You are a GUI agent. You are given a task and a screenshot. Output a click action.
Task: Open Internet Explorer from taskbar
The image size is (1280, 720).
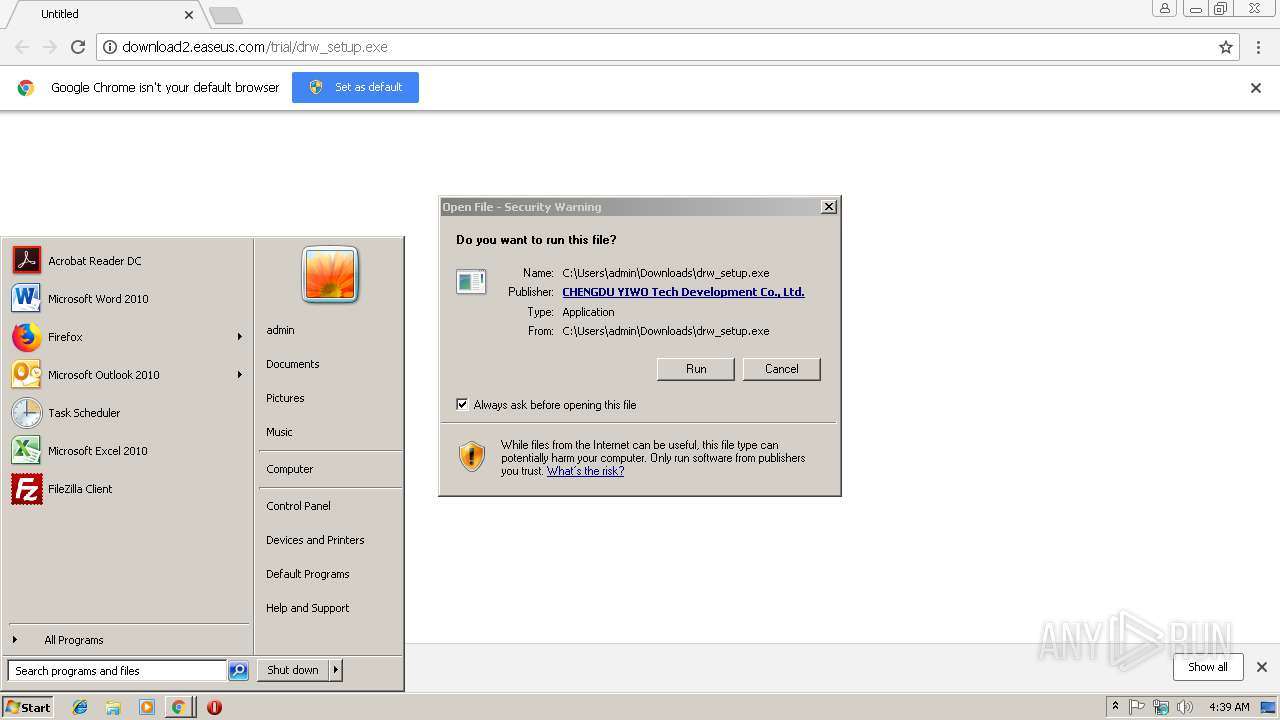tap(80, 707)
